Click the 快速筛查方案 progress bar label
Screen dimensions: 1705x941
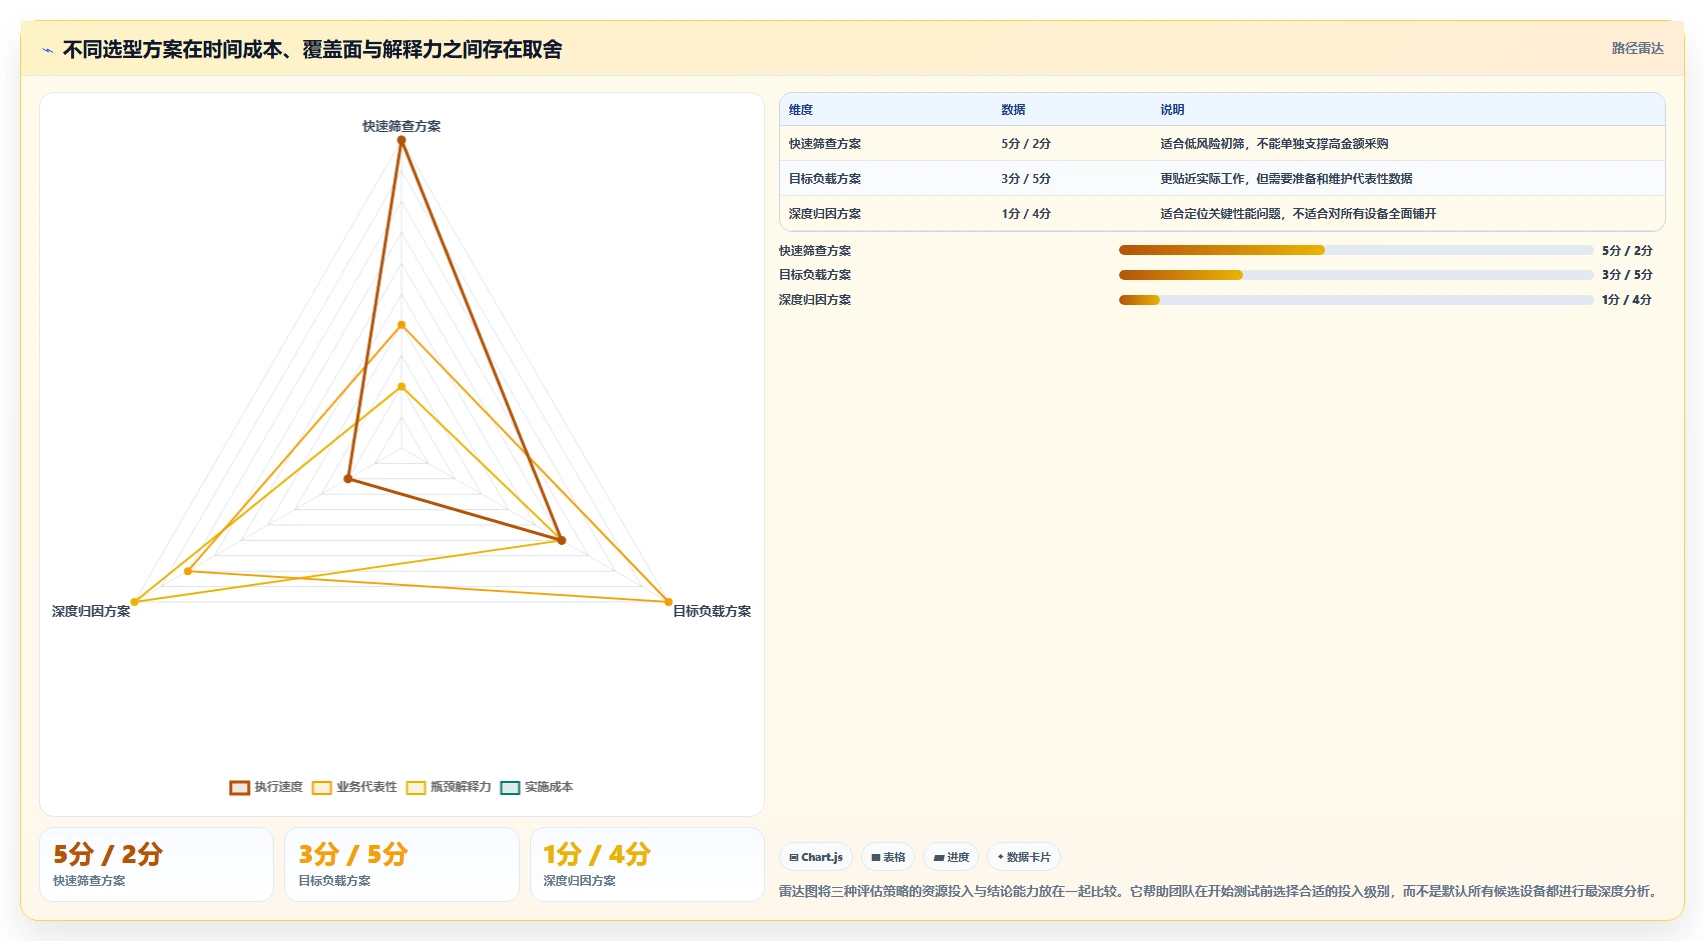pyautogui.click(x=815, y=251)
